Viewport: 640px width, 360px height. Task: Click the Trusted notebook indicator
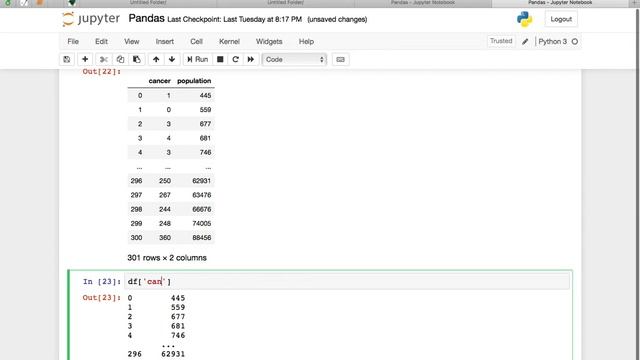[x=501, y=41]
